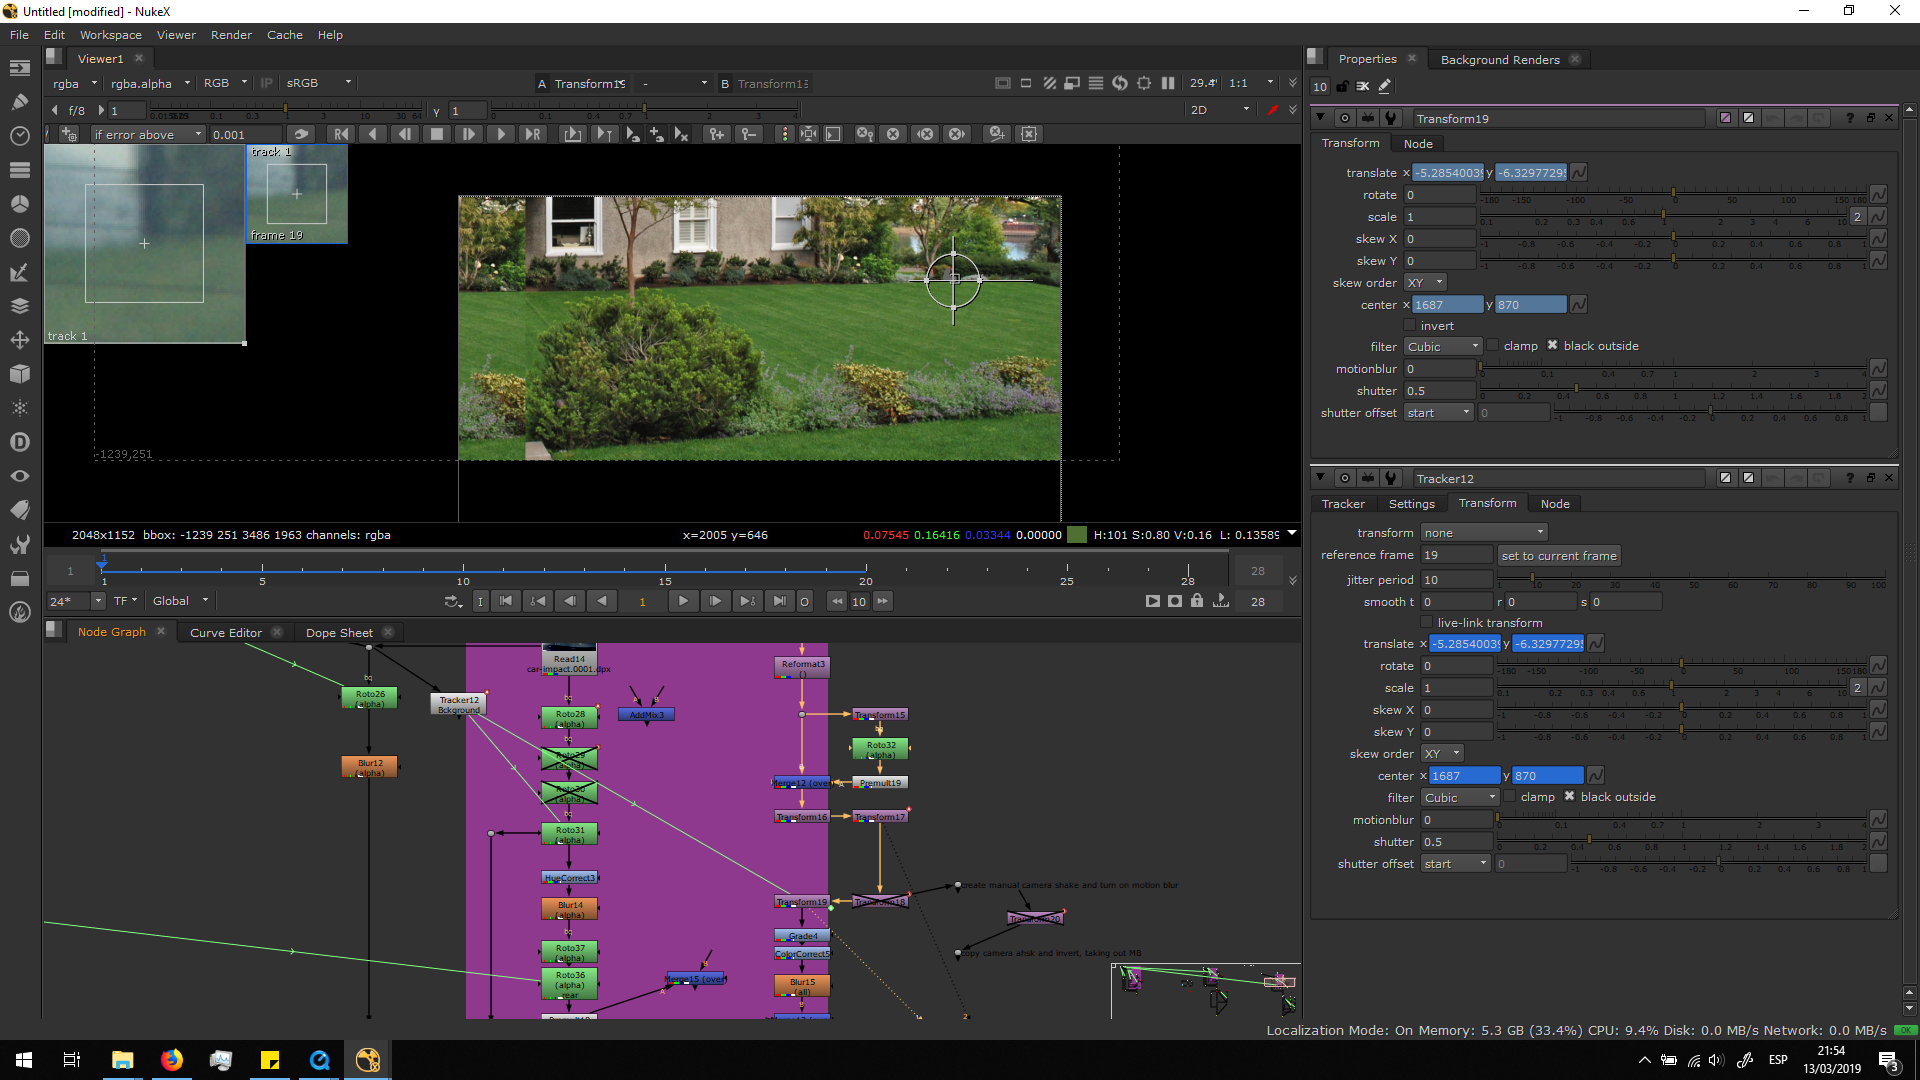Enable live-link transform checkbox in Tracker12
Image resolution: width=1920 pixels, height=1080 pixels.
tap(1427, 623)
